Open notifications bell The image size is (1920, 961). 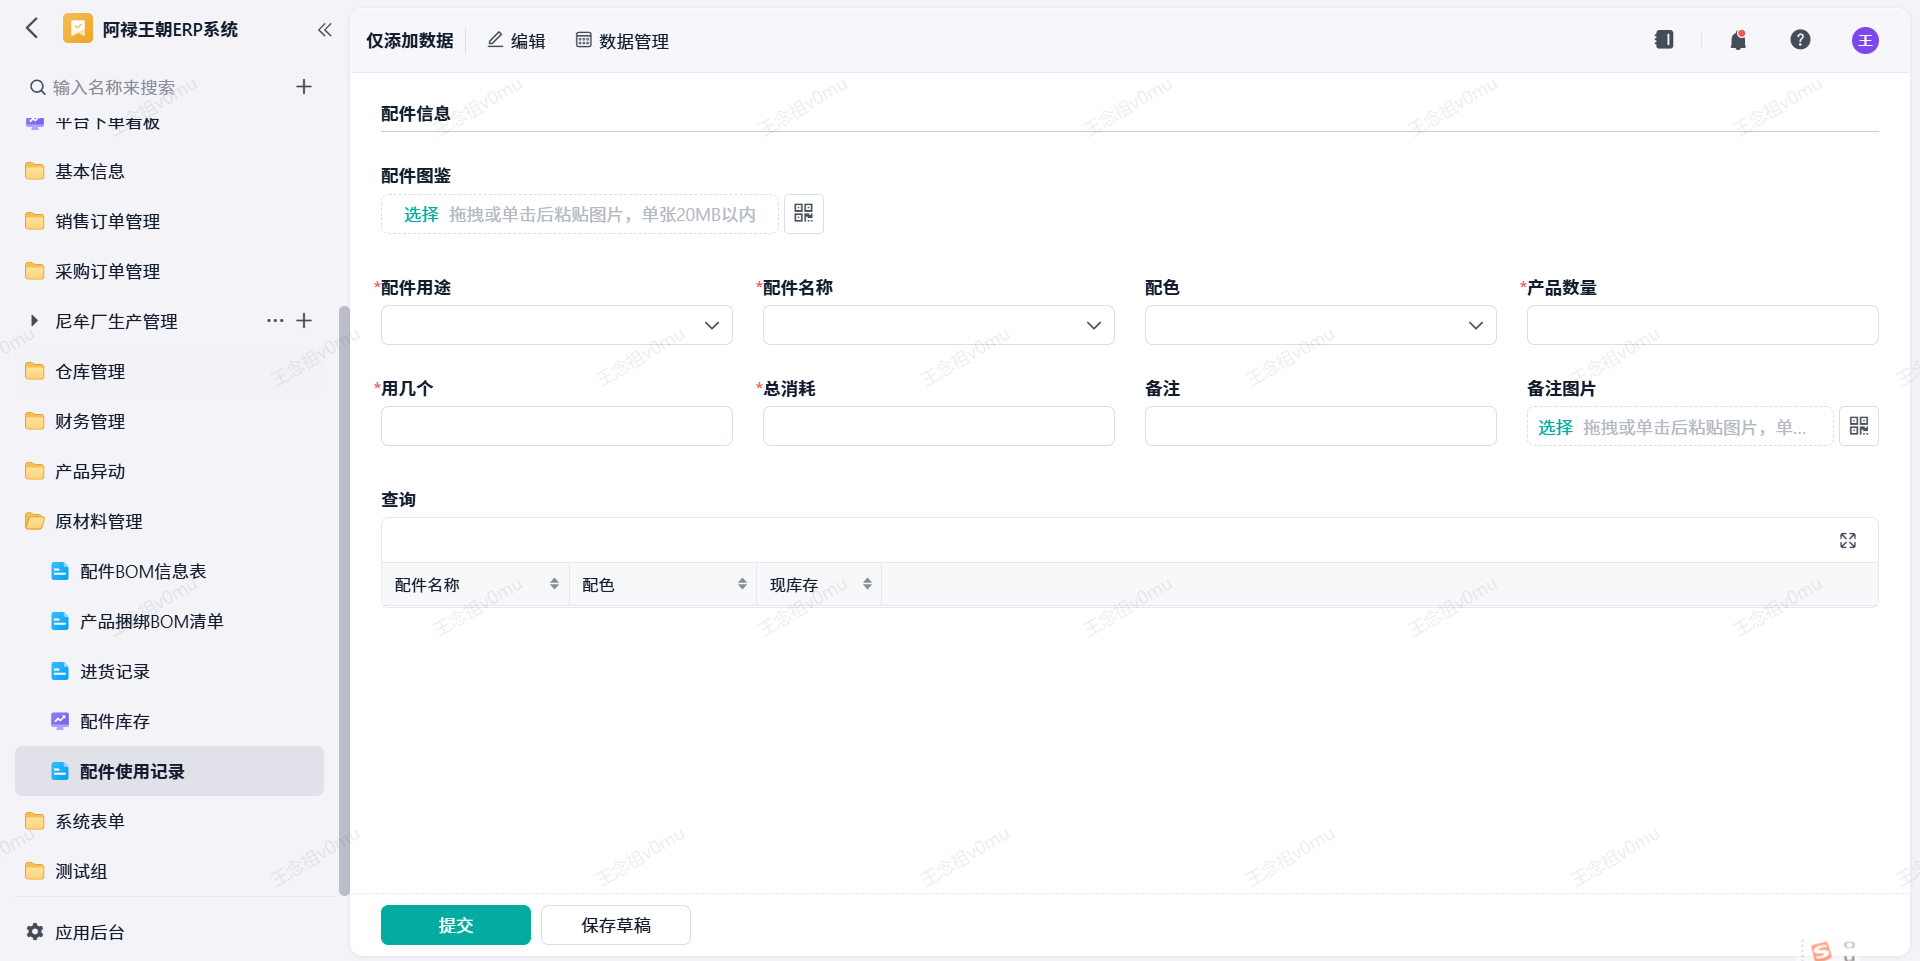1738,40
